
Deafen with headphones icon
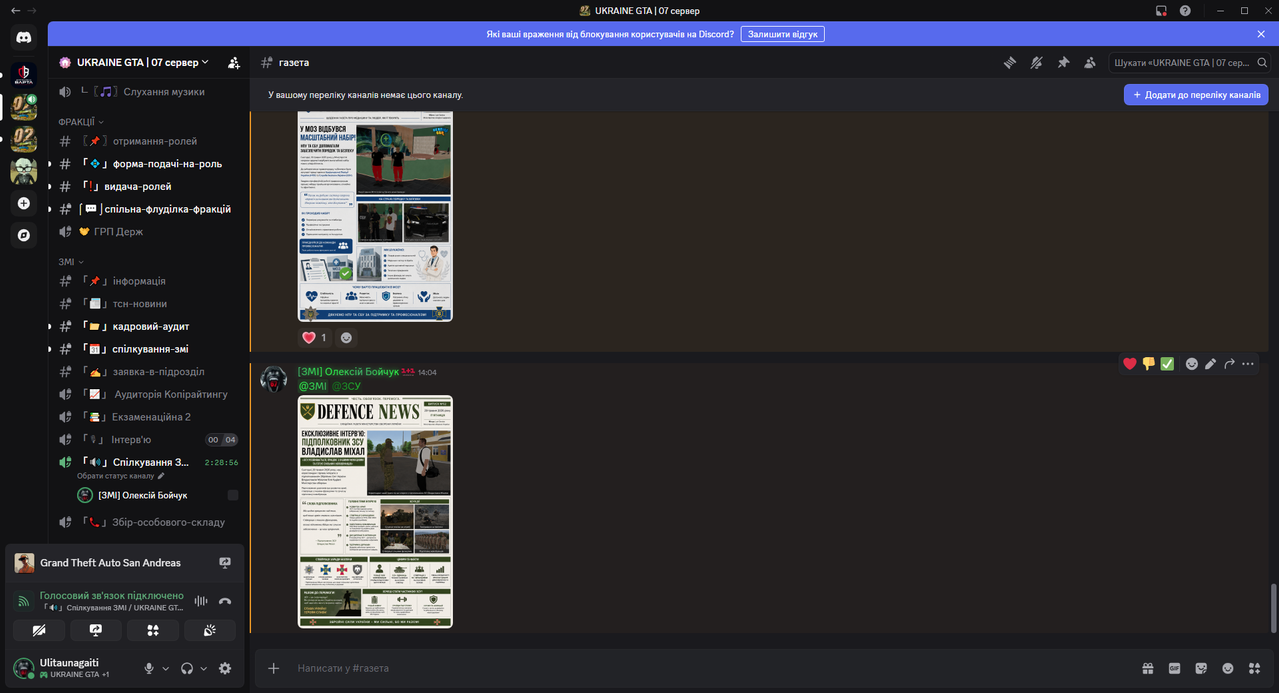tap(187, 668)
